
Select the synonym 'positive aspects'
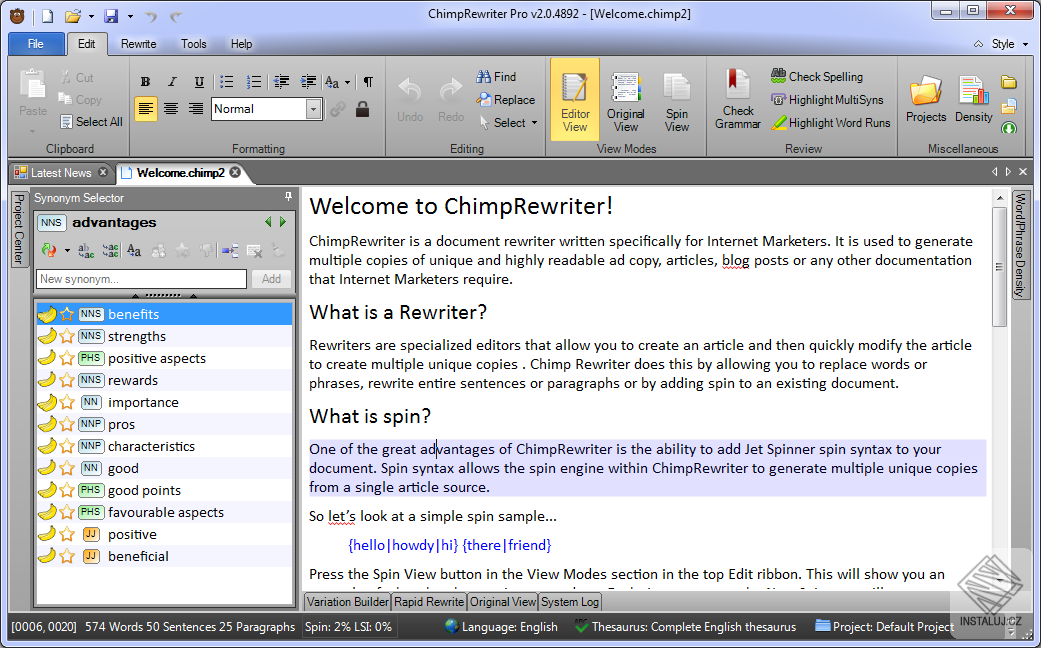(164, 358)
